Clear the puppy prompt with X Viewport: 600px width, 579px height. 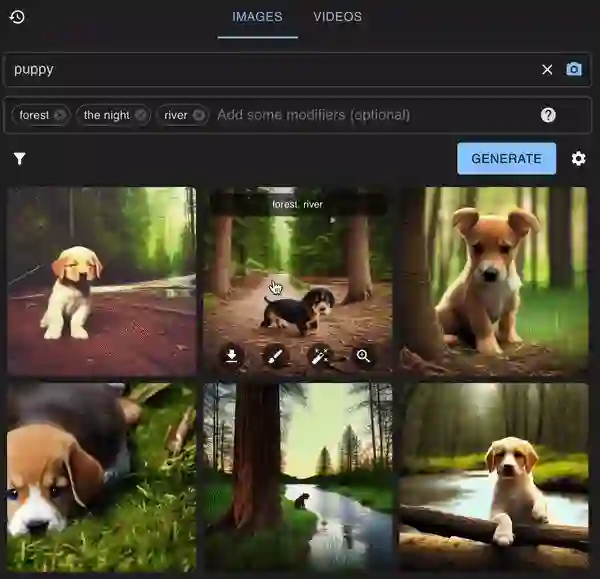[x=547, y=70]
